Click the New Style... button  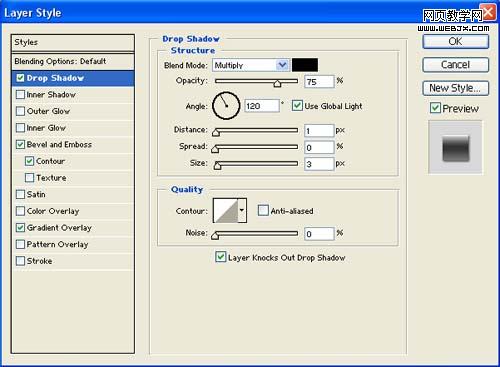coord(455,88)
